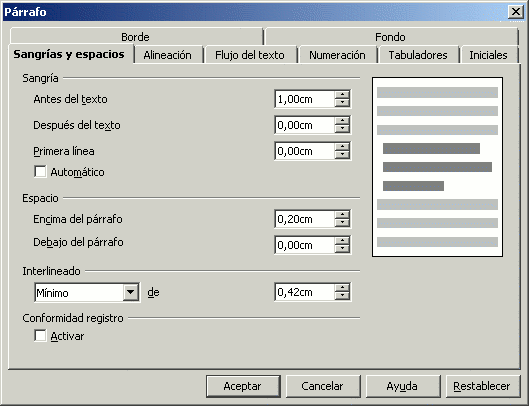Click the Restablecer button
Screen dimensions: 529x406
pyautogui.click(x=482, y=386)
